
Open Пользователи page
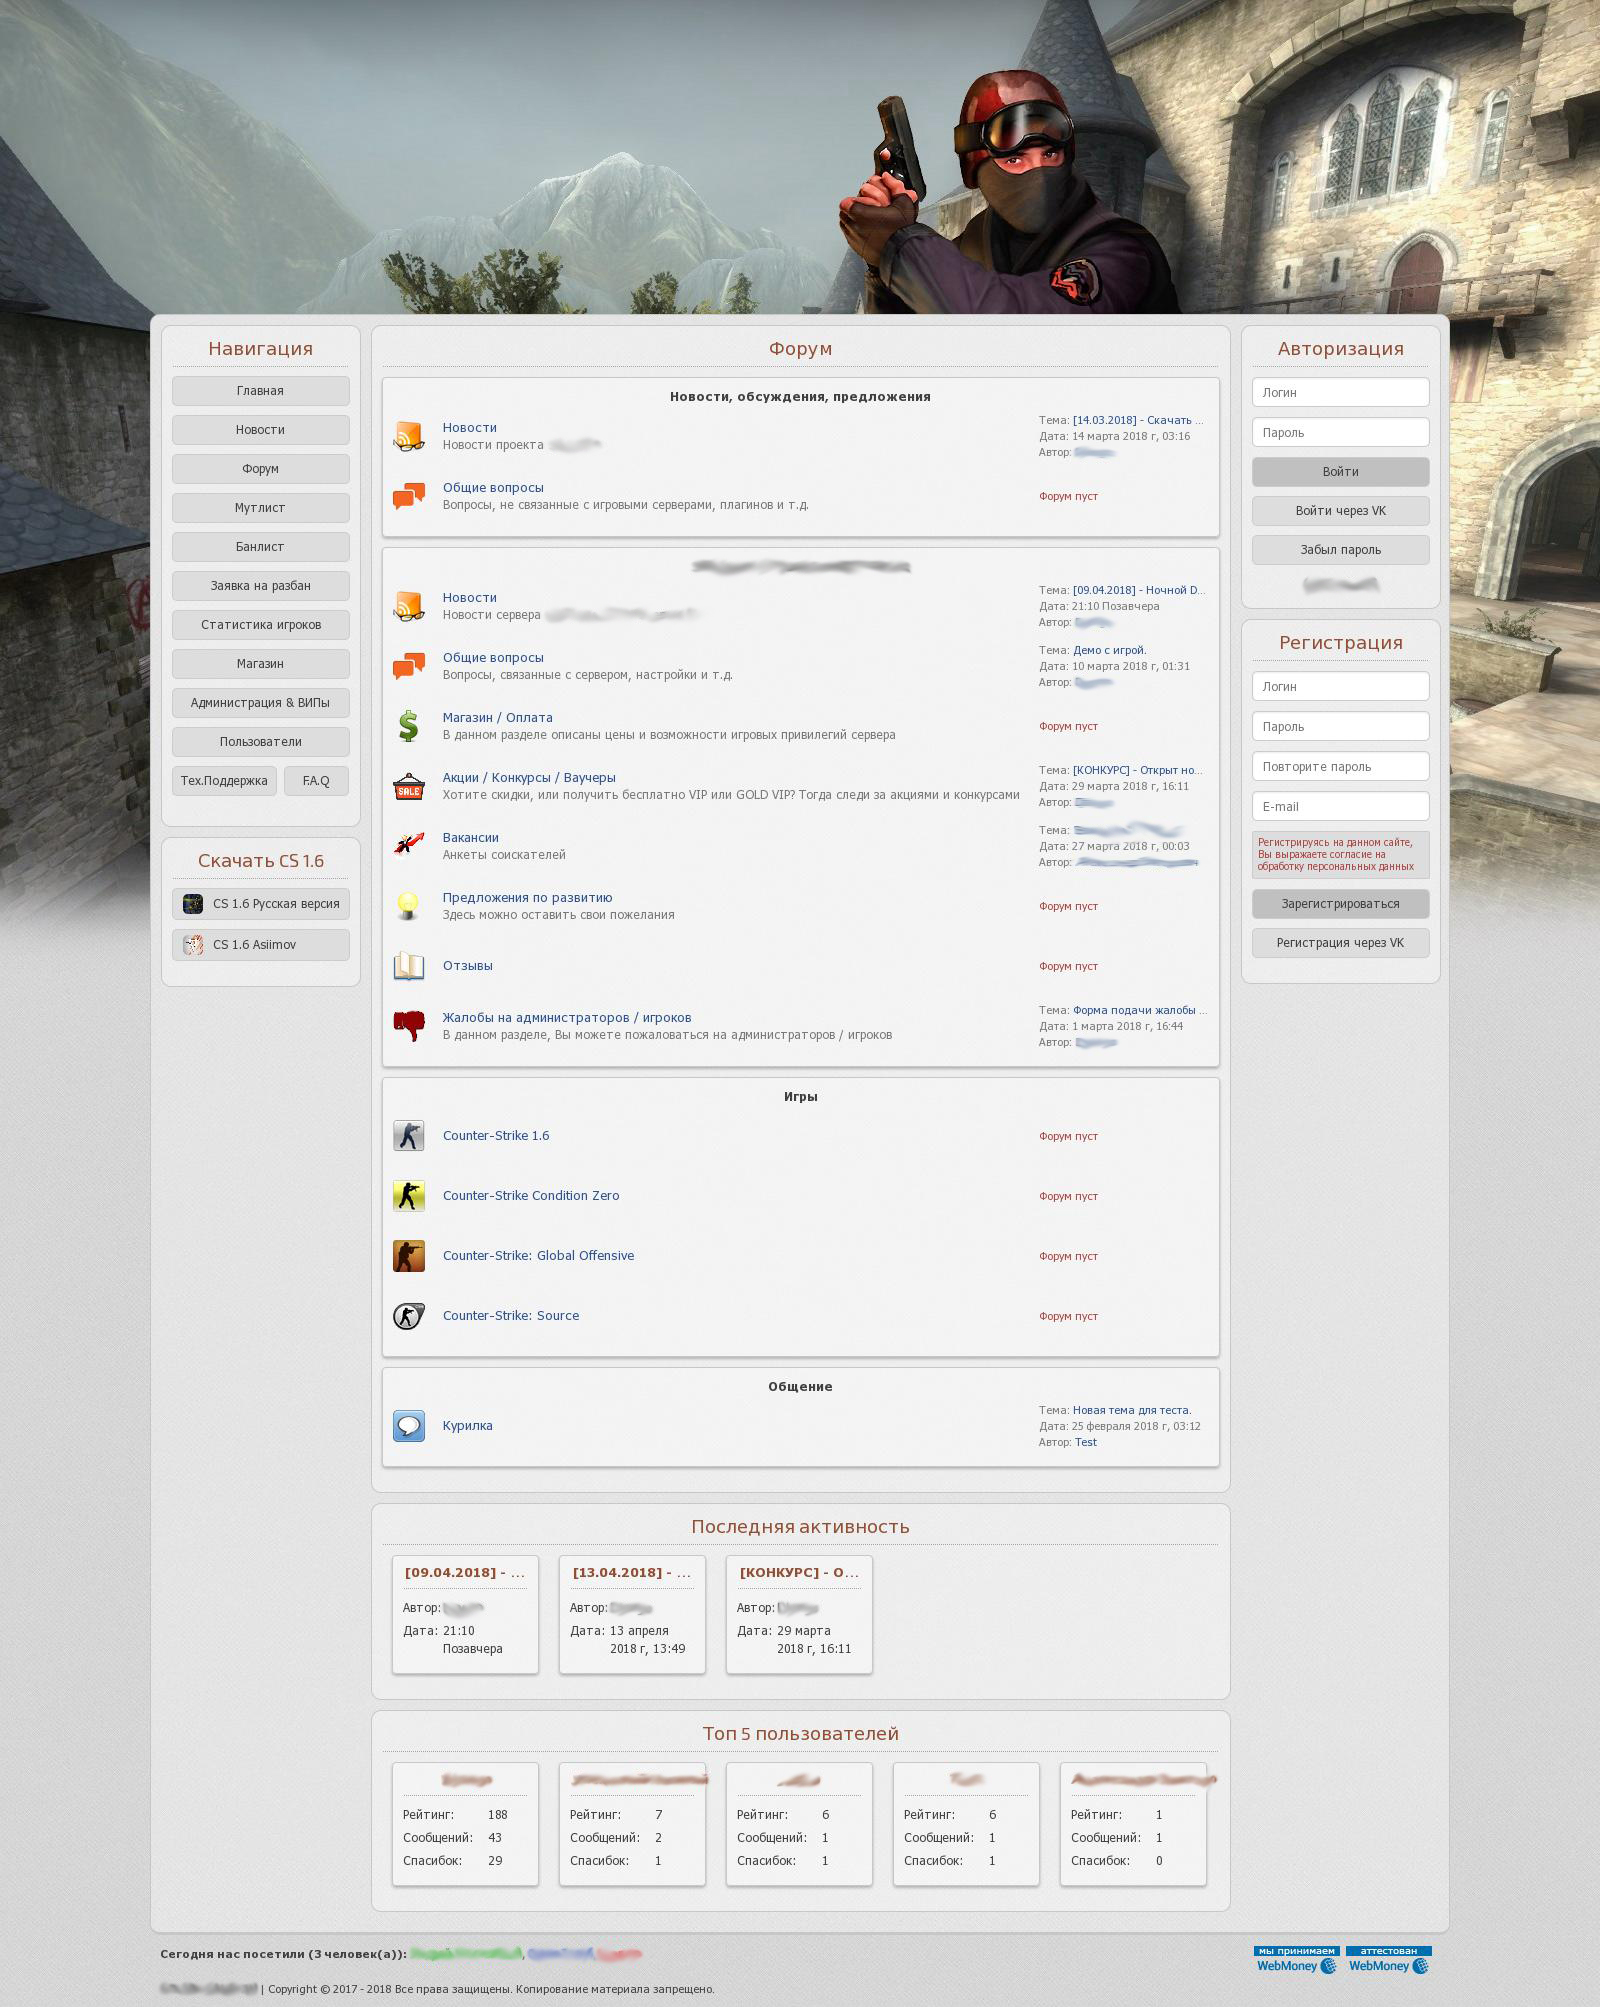click(x=261, y=742)
